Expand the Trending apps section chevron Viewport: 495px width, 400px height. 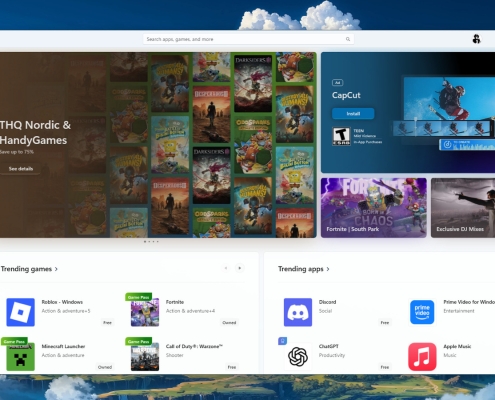[x=328, y=269]
